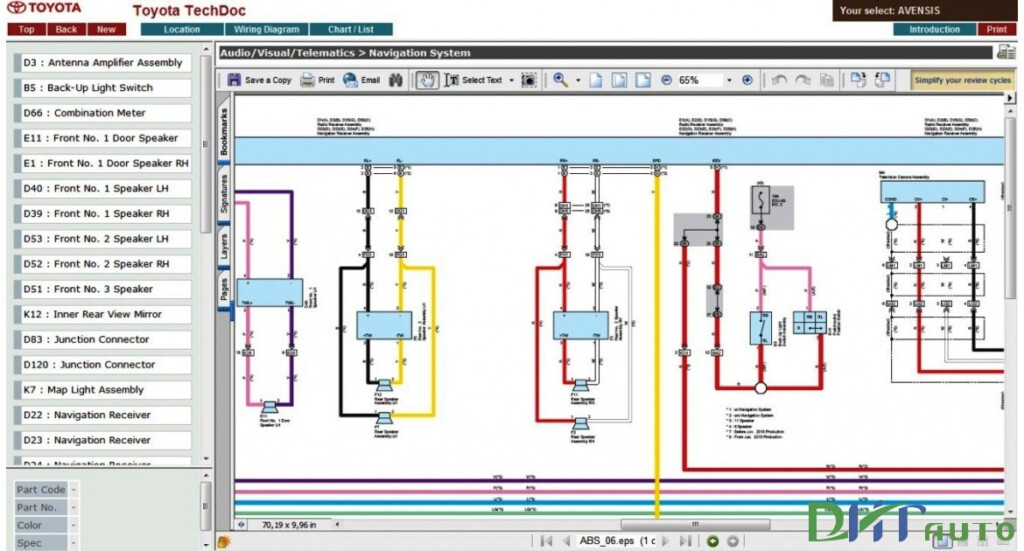Click the zoom in plus button
This screenshot has height=551, width=1024.
(747, 80)
